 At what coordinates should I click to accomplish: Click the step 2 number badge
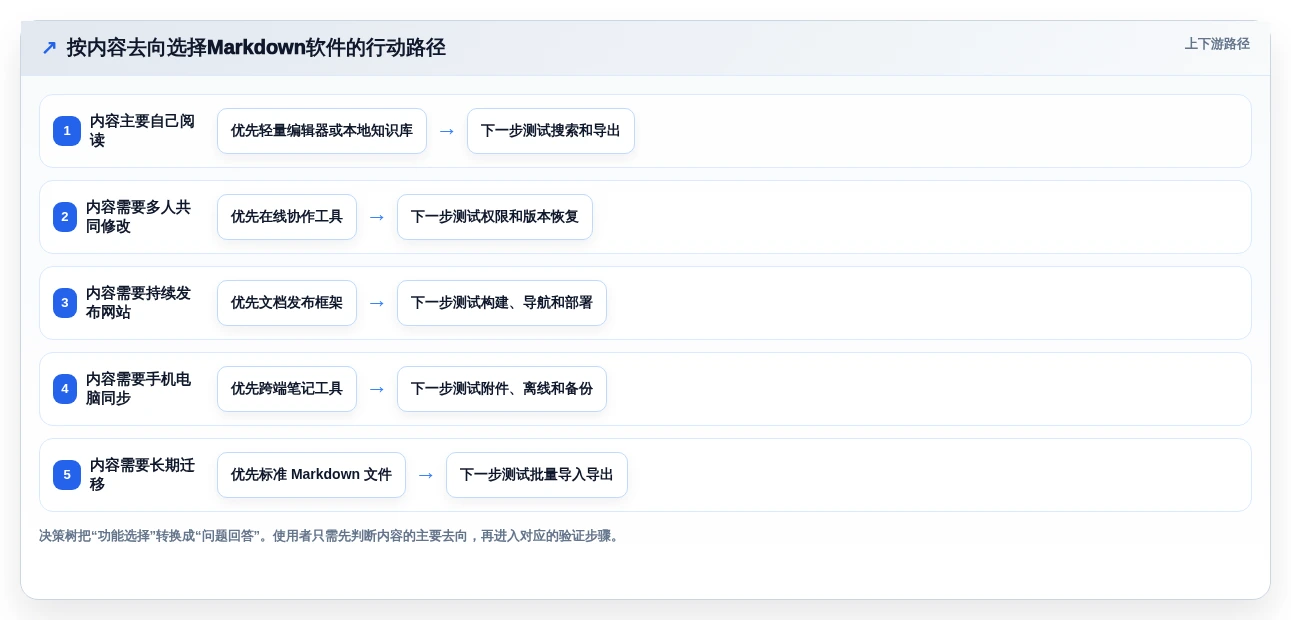click(x=65, y=217)
